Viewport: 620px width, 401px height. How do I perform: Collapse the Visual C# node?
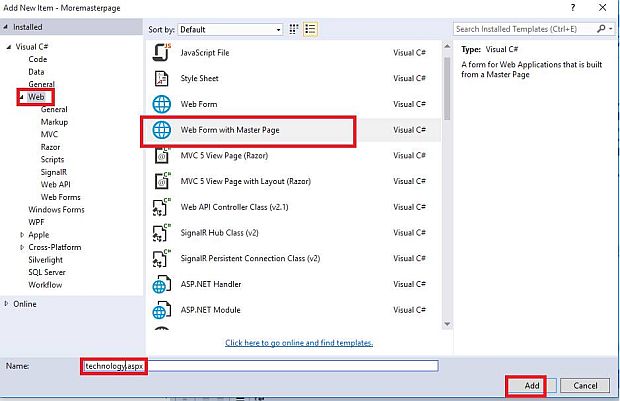coord(9,47)
